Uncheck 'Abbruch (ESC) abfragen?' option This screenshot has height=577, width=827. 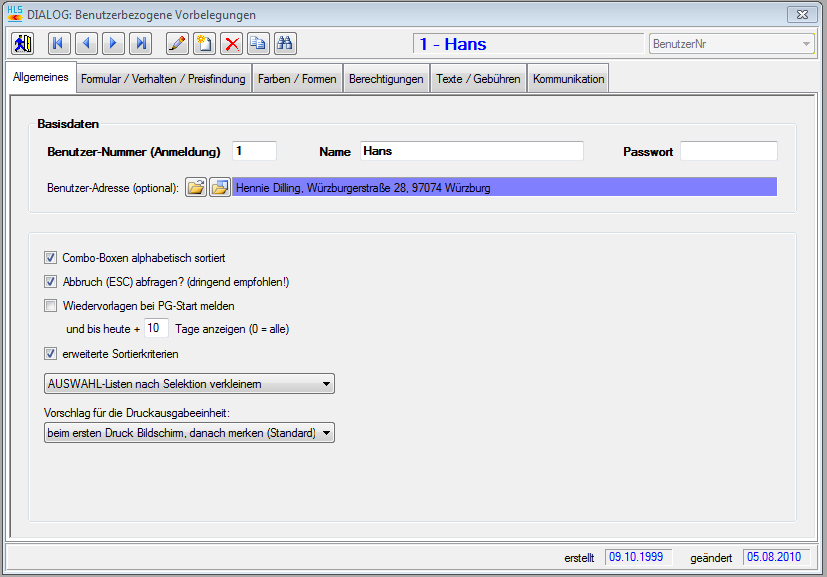point(51,282)
